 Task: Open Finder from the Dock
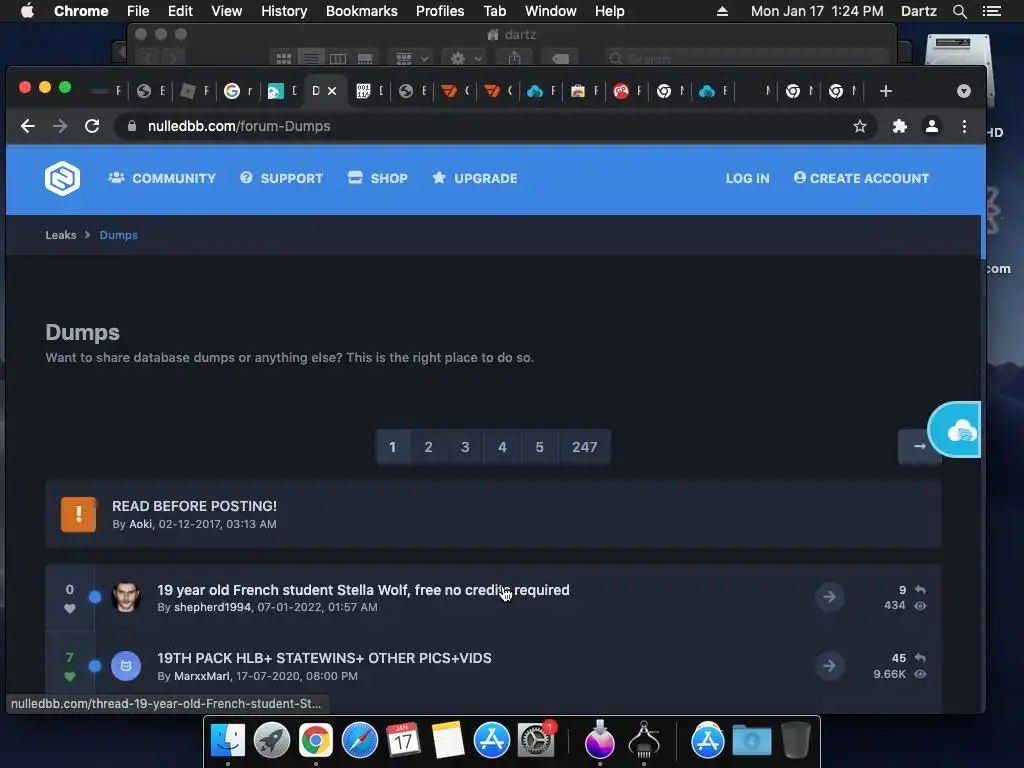pos(228,741)
